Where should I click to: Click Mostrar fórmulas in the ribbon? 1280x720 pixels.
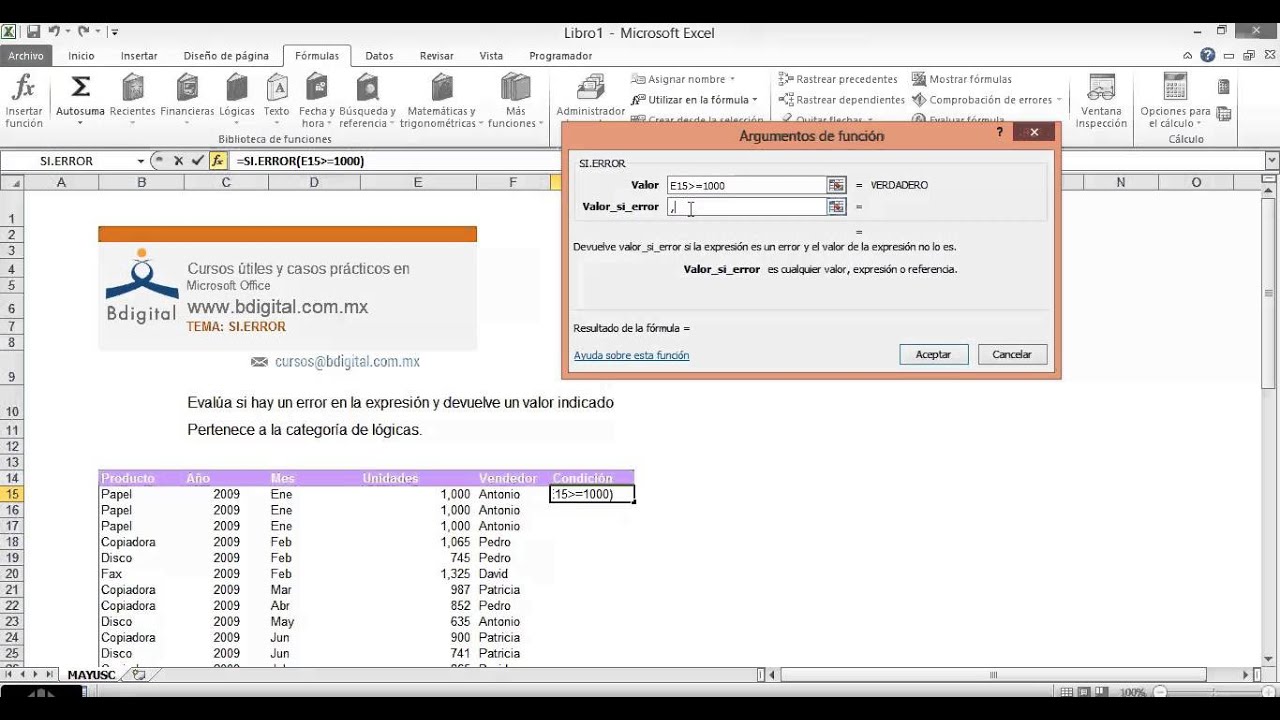tap(961, 79)
